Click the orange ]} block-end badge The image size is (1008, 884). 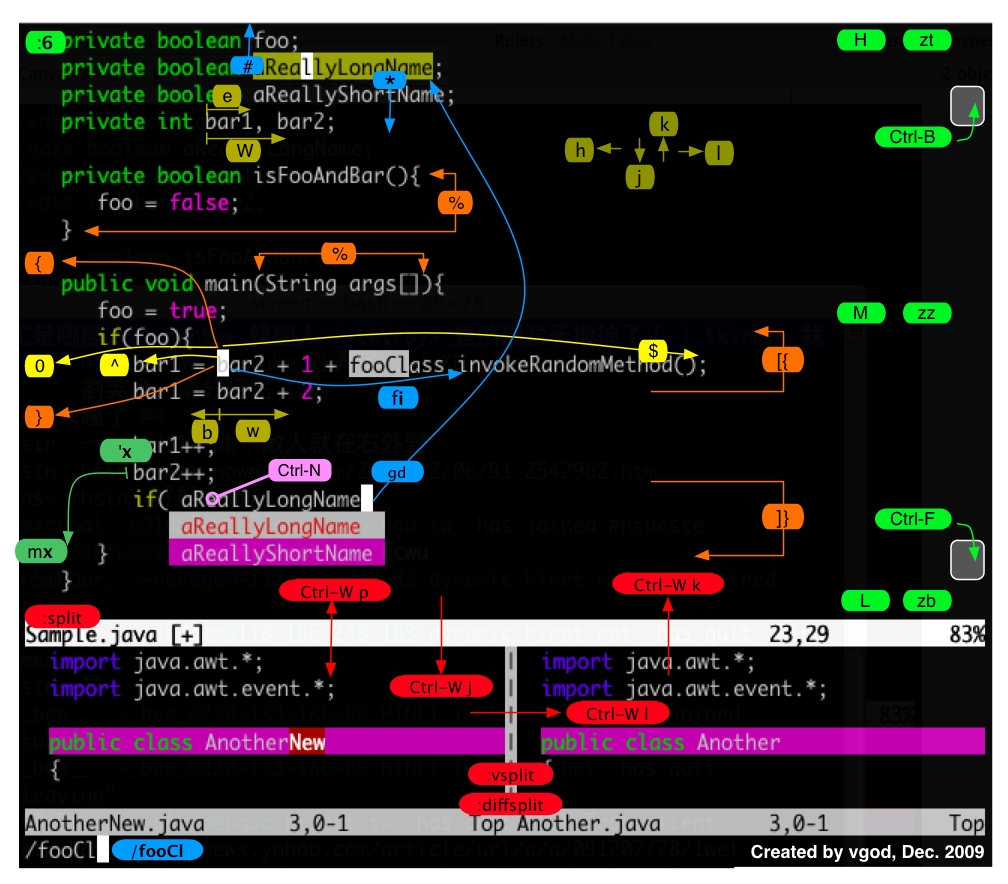(783, 518)
